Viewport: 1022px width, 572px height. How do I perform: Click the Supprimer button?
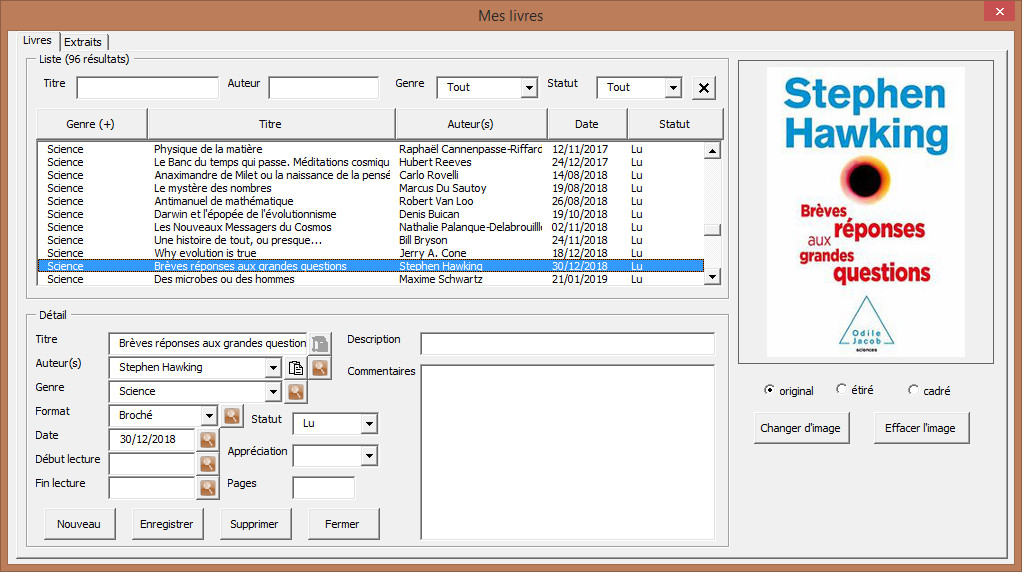tap(254, 524)
